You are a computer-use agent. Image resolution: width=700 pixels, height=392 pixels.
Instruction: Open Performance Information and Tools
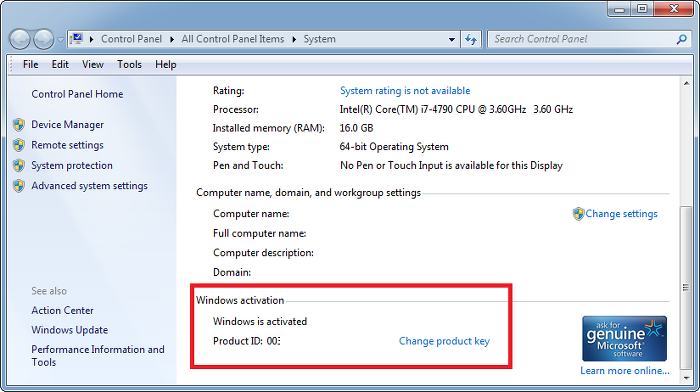point(98,356)
